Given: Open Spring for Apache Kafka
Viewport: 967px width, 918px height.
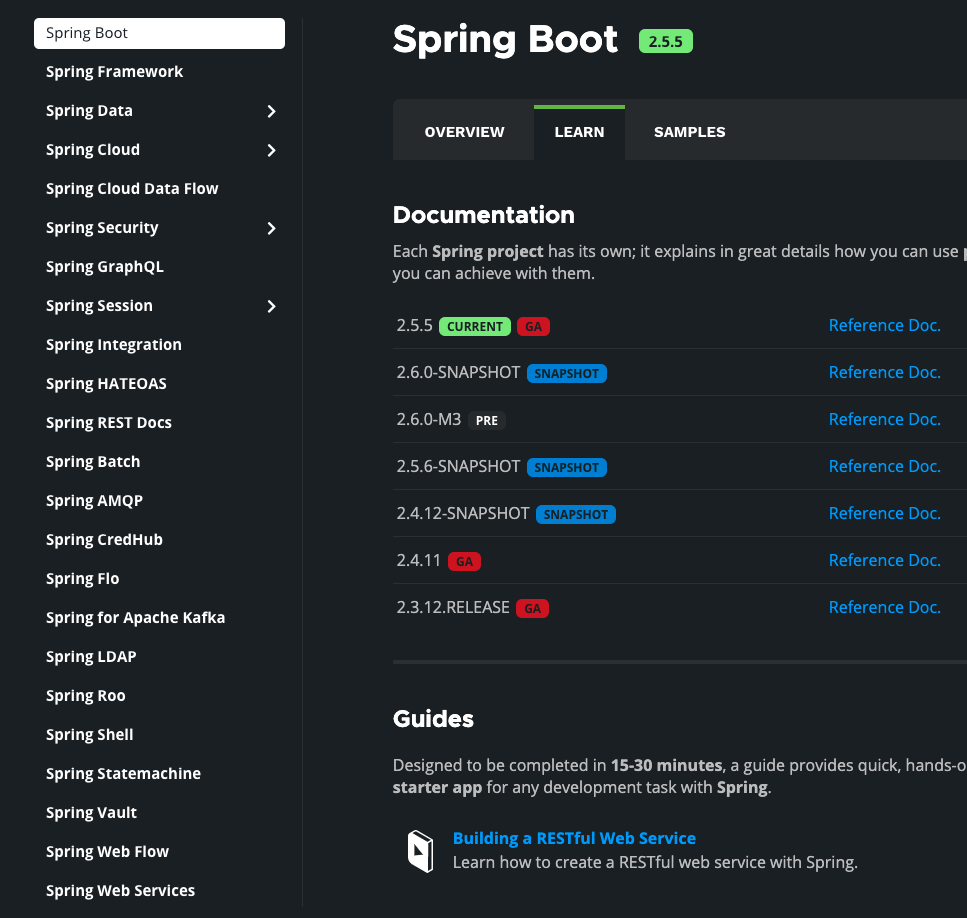Looking at the screenshot, I should coord(135,618).
